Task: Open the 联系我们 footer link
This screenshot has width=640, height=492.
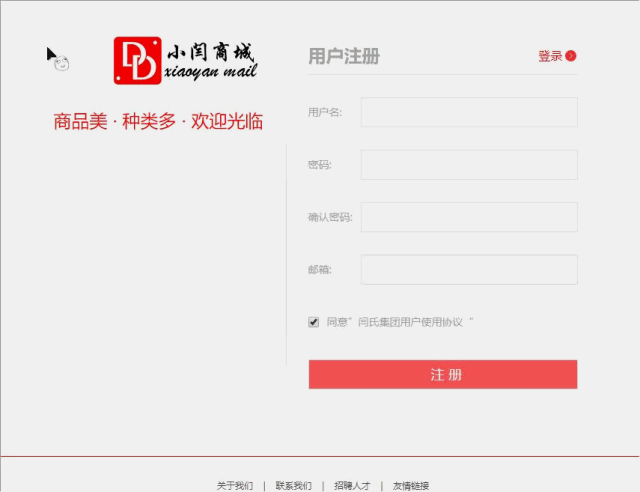Action: pyautogui.click(x=293, y=485)
